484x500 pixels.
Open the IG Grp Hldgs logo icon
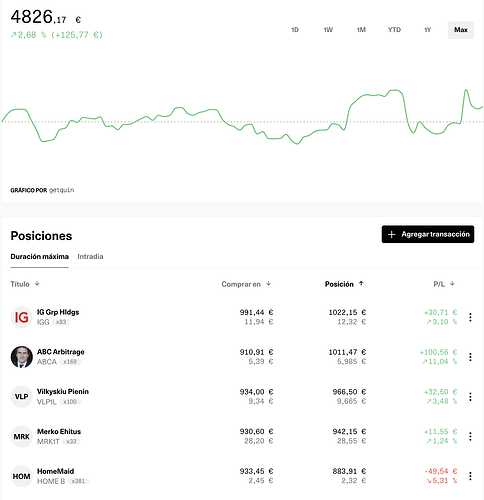pos(22,317)
